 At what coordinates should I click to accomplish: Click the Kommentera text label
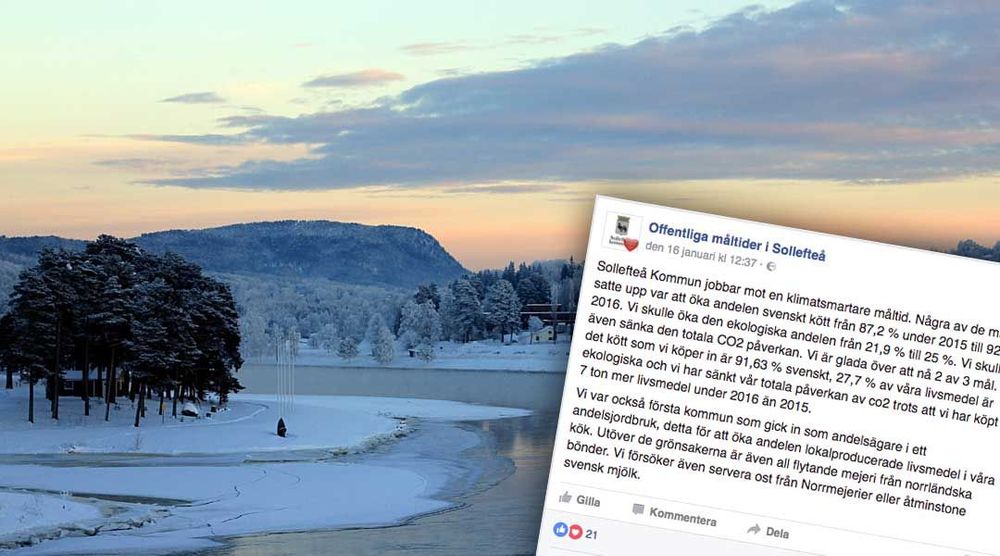(x=682, y=516)
